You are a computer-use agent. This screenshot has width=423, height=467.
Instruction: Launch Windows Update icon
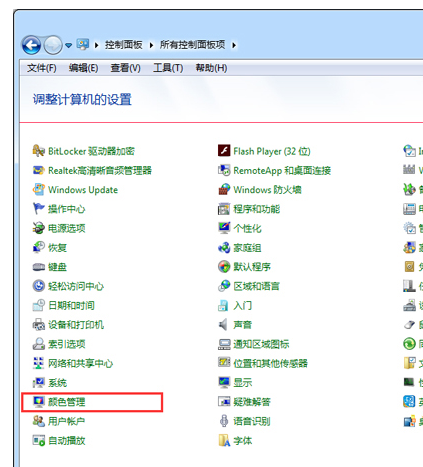[x=39, y=190]
